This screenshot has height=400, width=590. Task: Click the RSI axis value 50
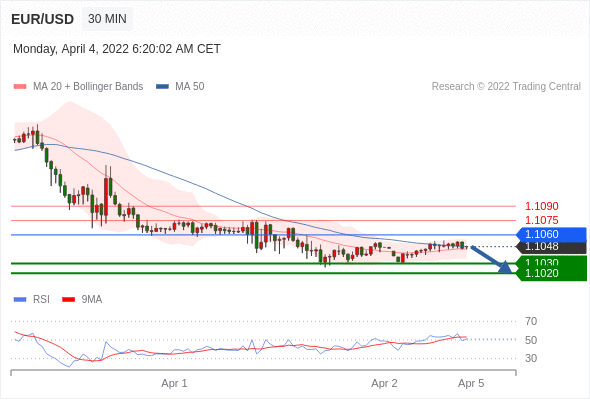531,340
